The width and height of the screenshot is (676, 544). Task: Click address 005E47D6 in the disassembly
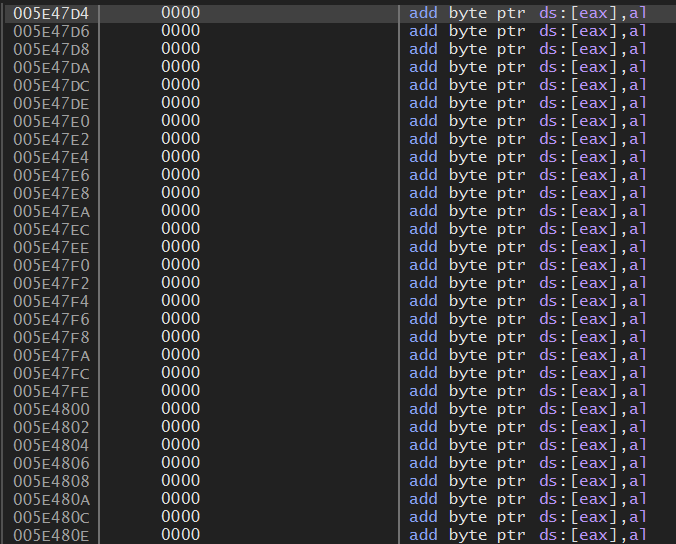click(x=51, y=31)
